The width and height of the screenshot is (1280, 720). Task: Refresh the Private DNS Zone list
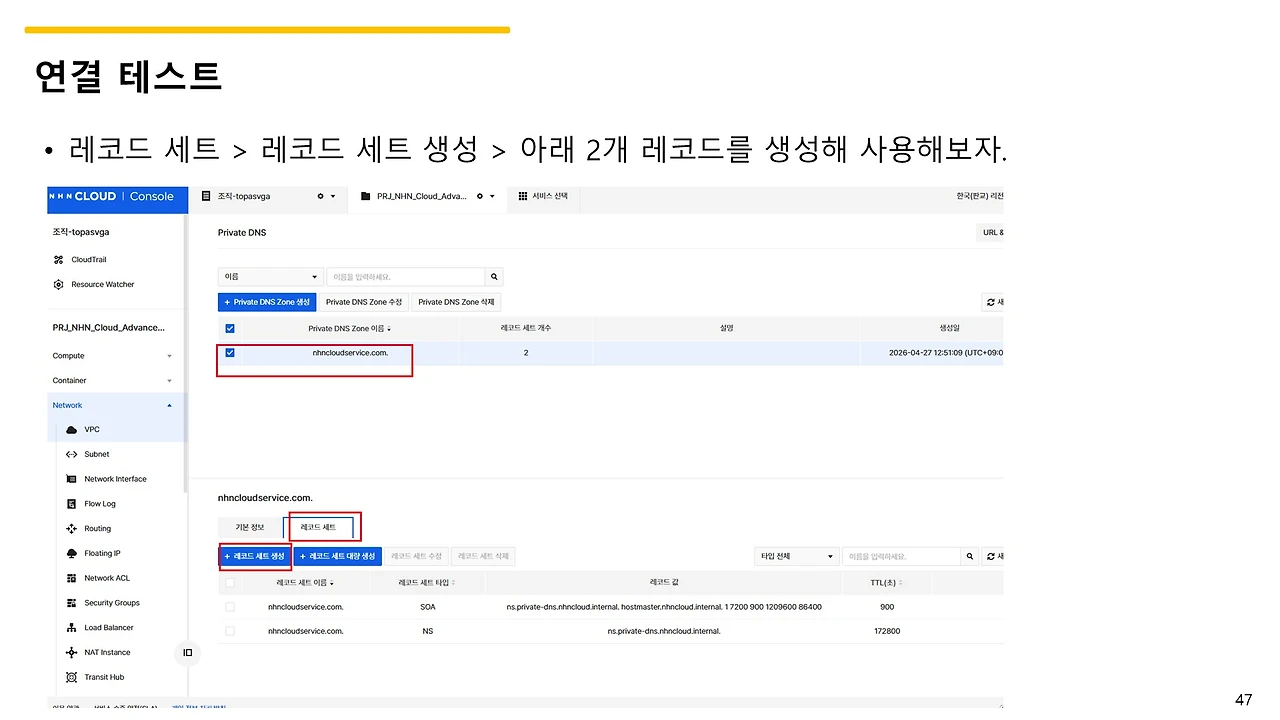[993, 302]
